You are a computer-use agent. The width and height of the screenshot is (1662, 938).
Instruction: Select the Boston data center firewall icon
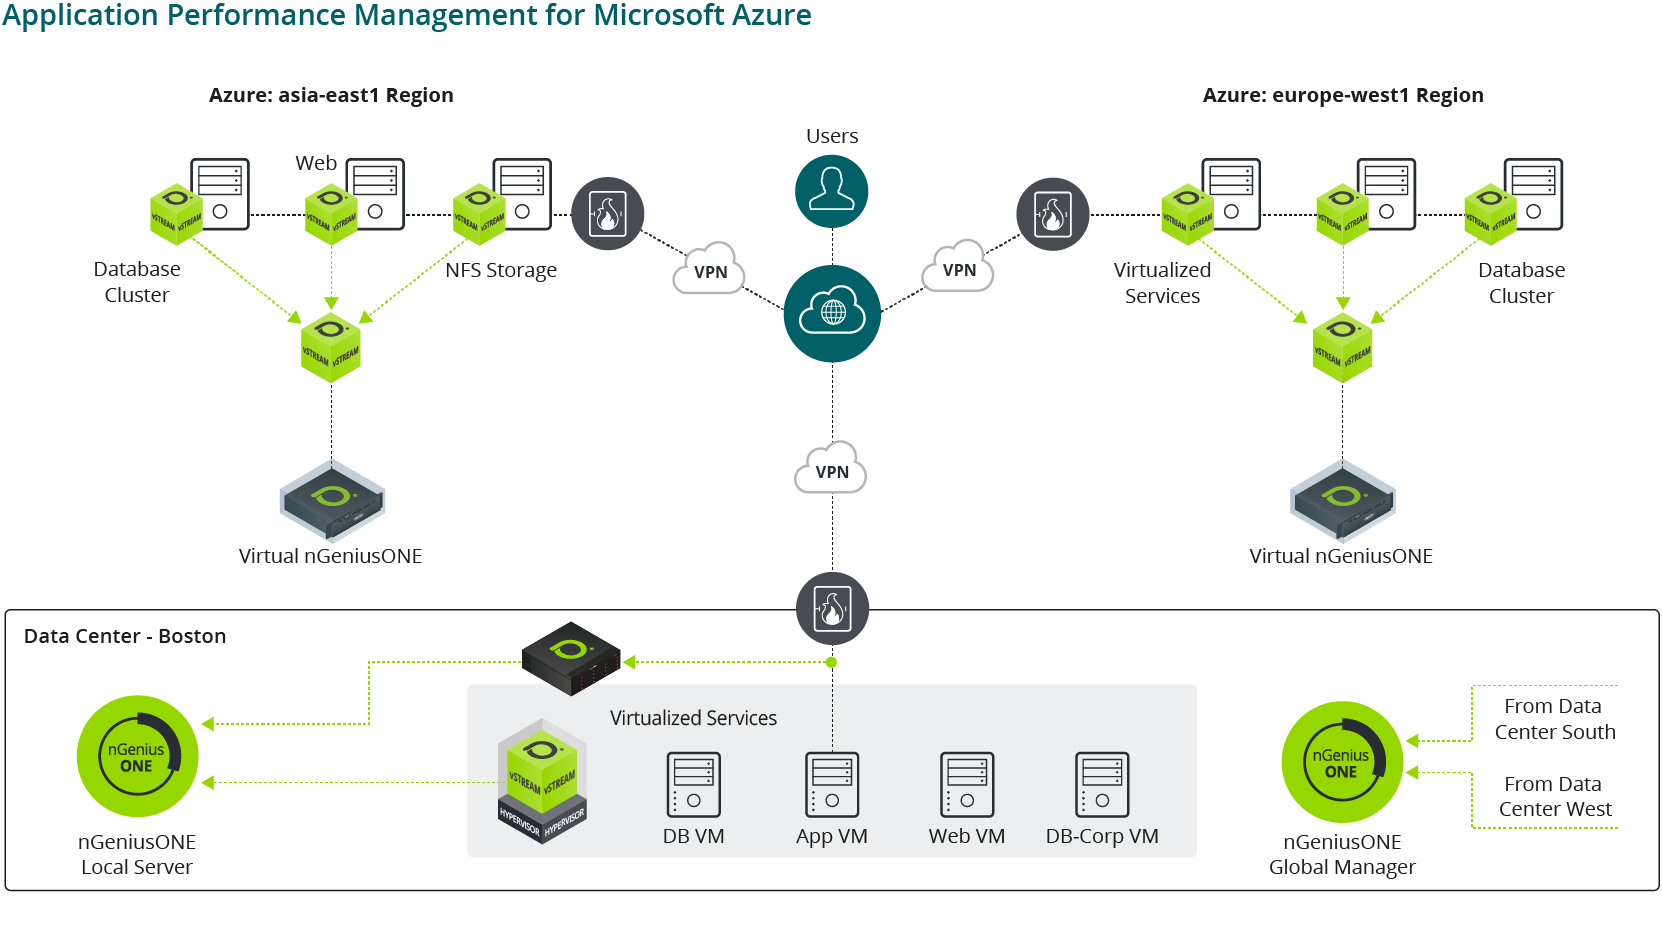point(832,609)
